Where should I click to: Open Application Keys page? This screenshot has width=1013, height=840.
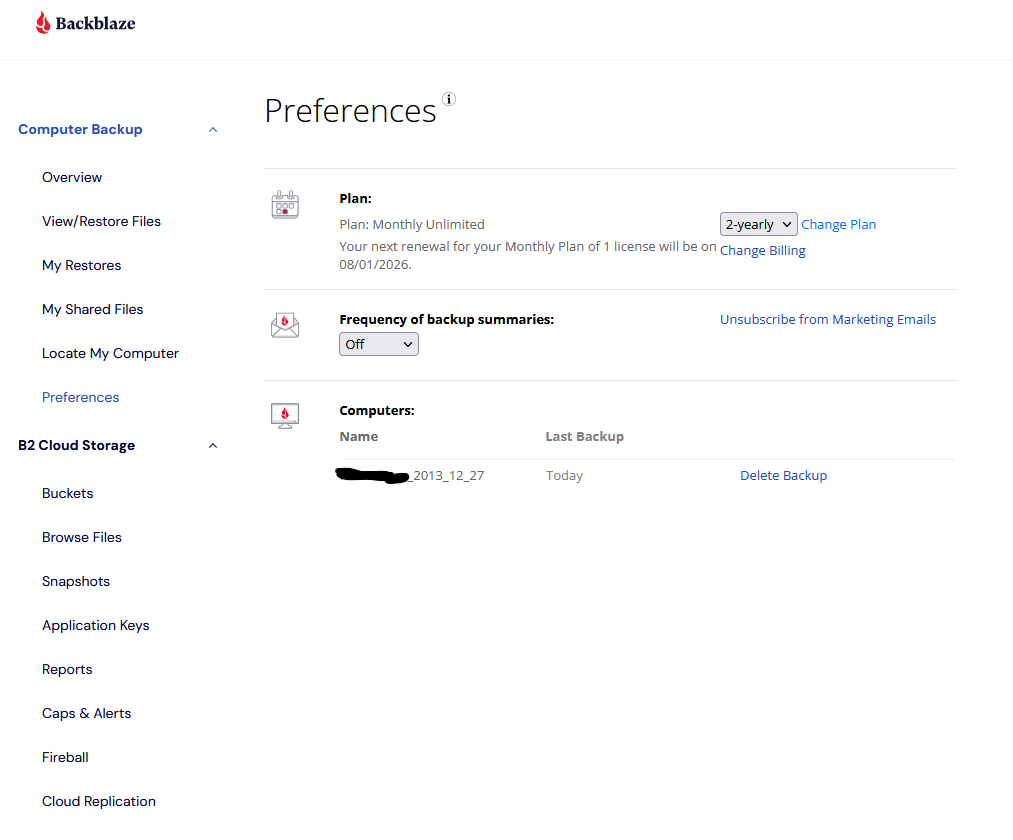pyautogui.click(x=96, y=625)
